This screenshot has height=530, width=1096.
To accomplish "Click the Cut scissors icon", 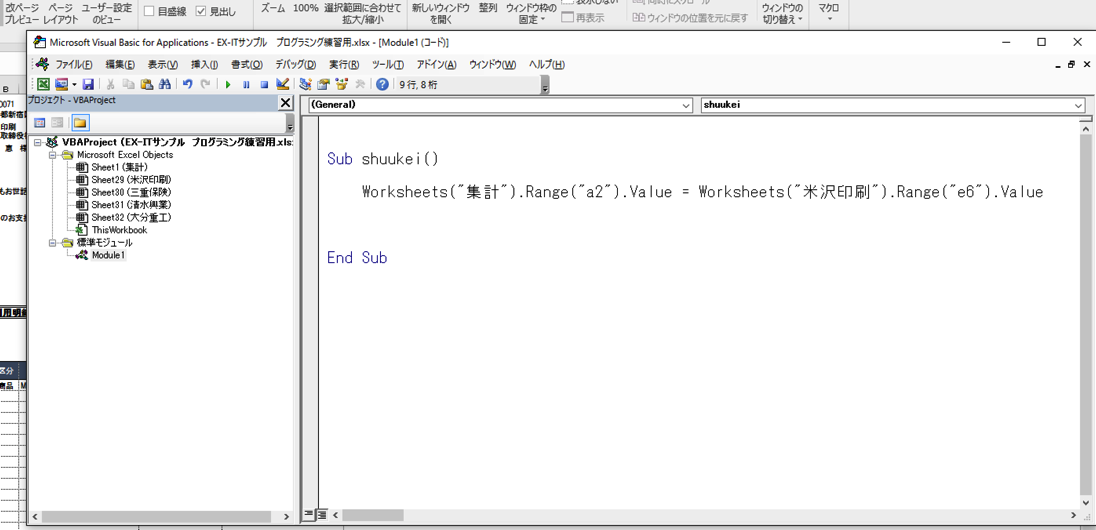I will (110, 84).
